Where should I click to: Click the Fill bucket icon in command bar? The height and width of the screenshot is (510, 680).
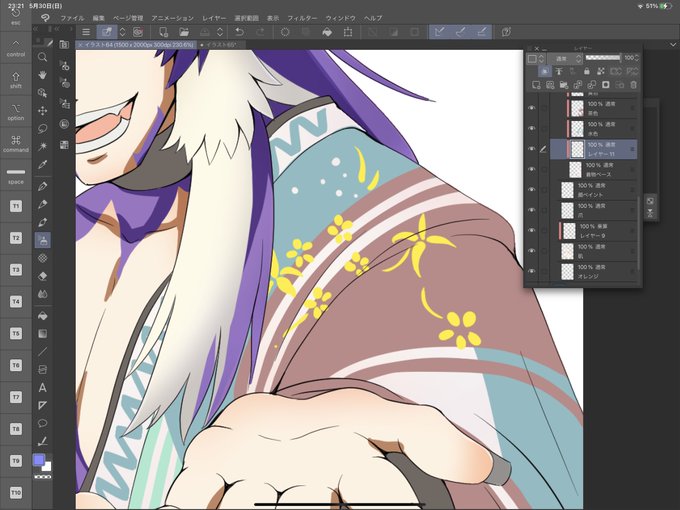point(327,32)
